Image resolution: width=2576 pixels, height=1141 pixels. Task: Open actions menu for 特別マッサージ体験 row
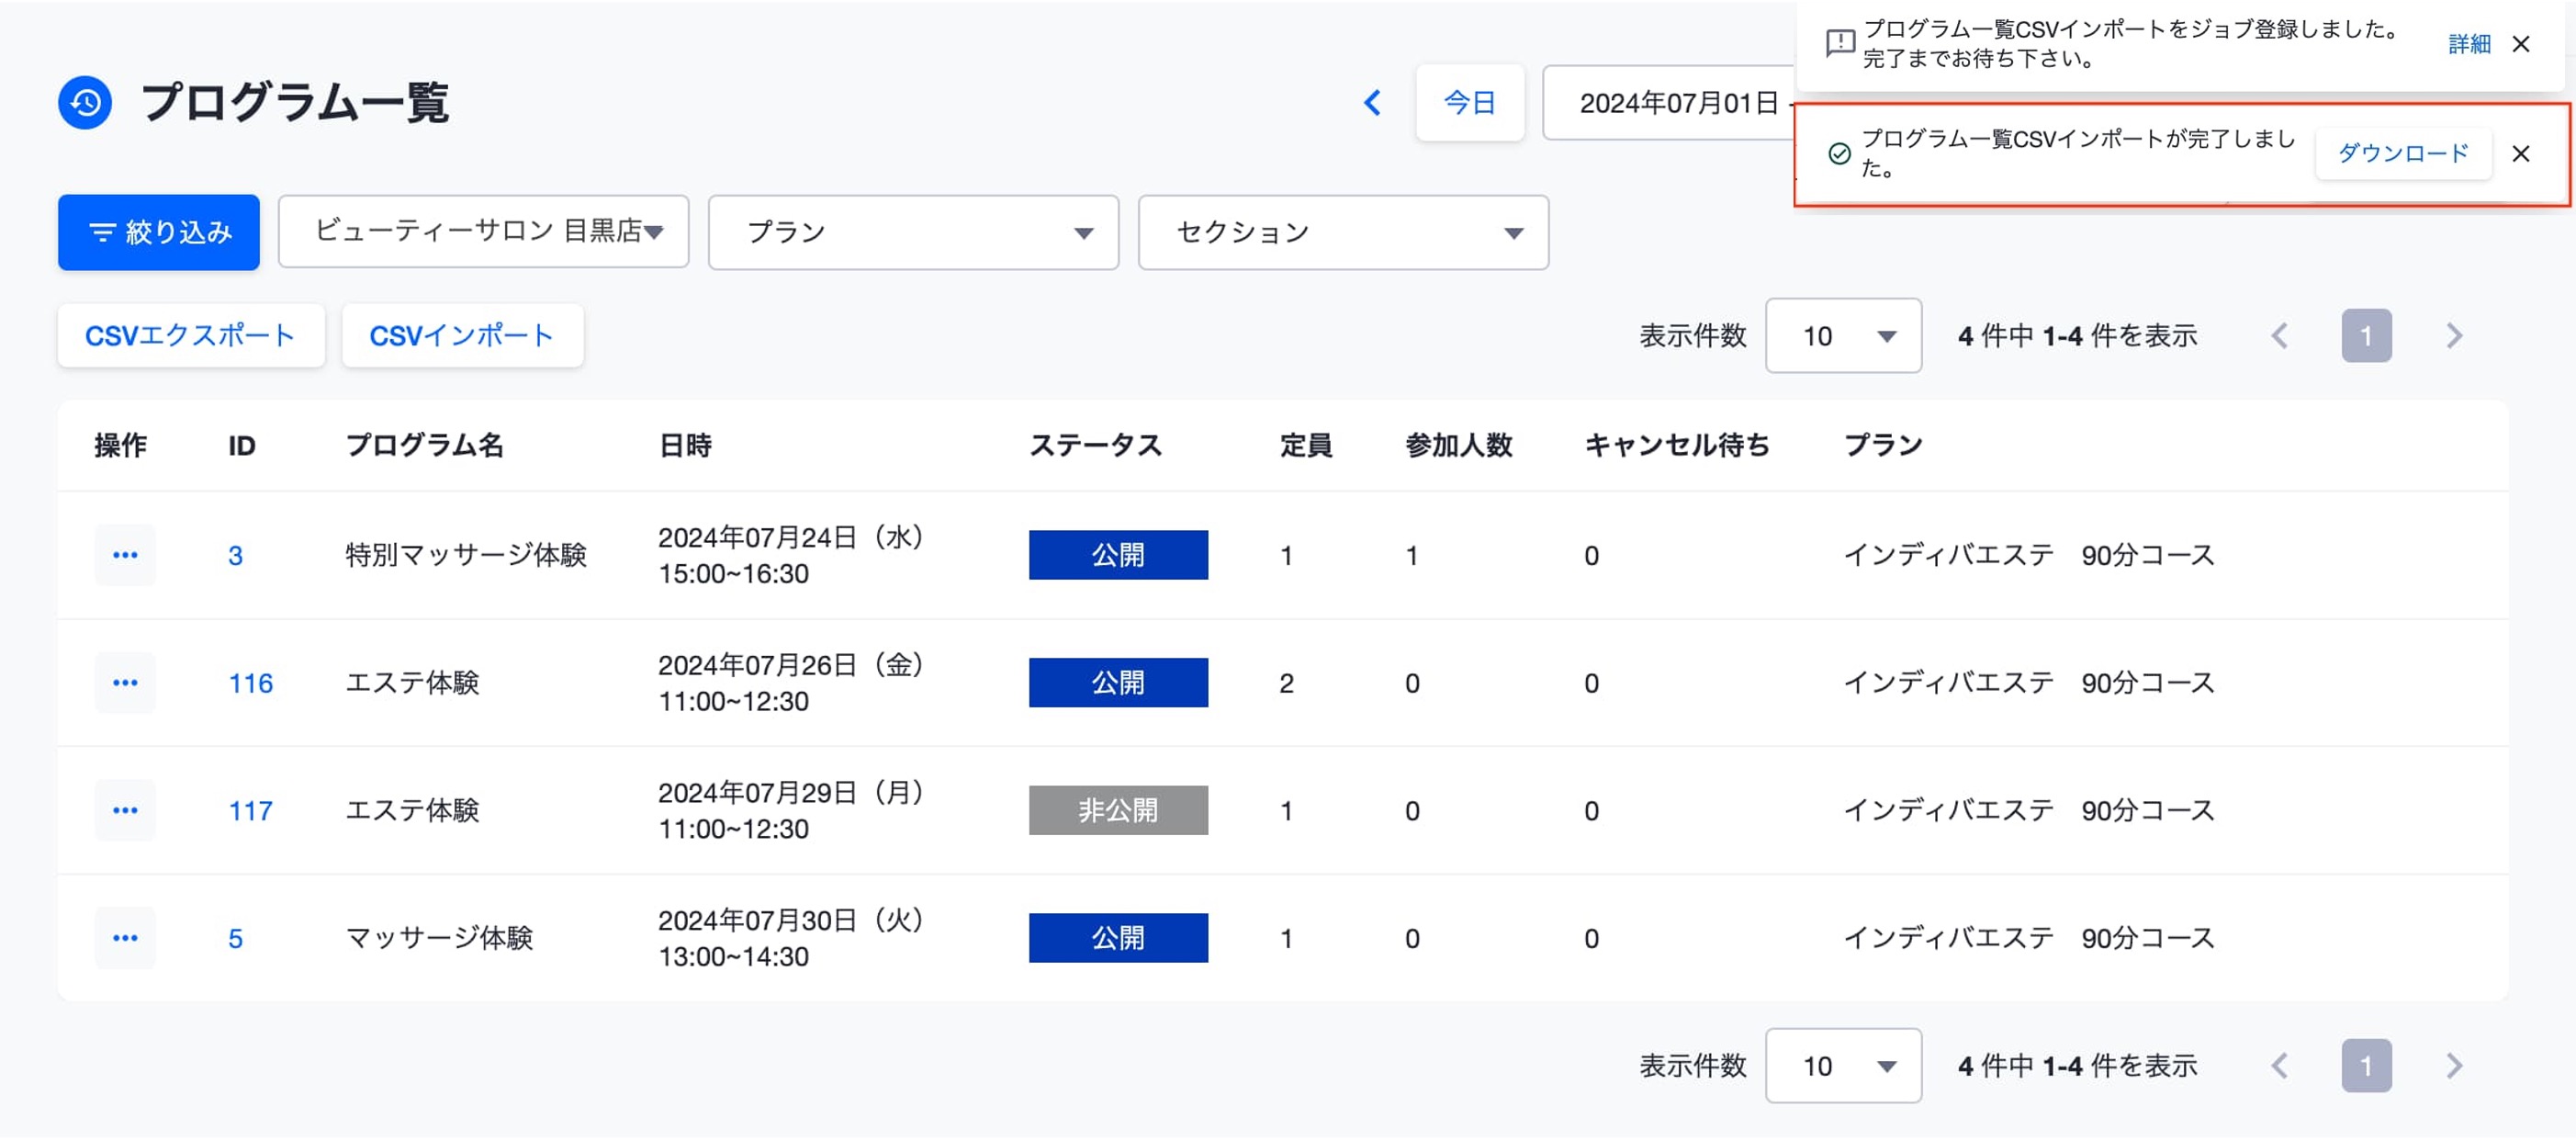pyautogui.click(x=125, y=556)
